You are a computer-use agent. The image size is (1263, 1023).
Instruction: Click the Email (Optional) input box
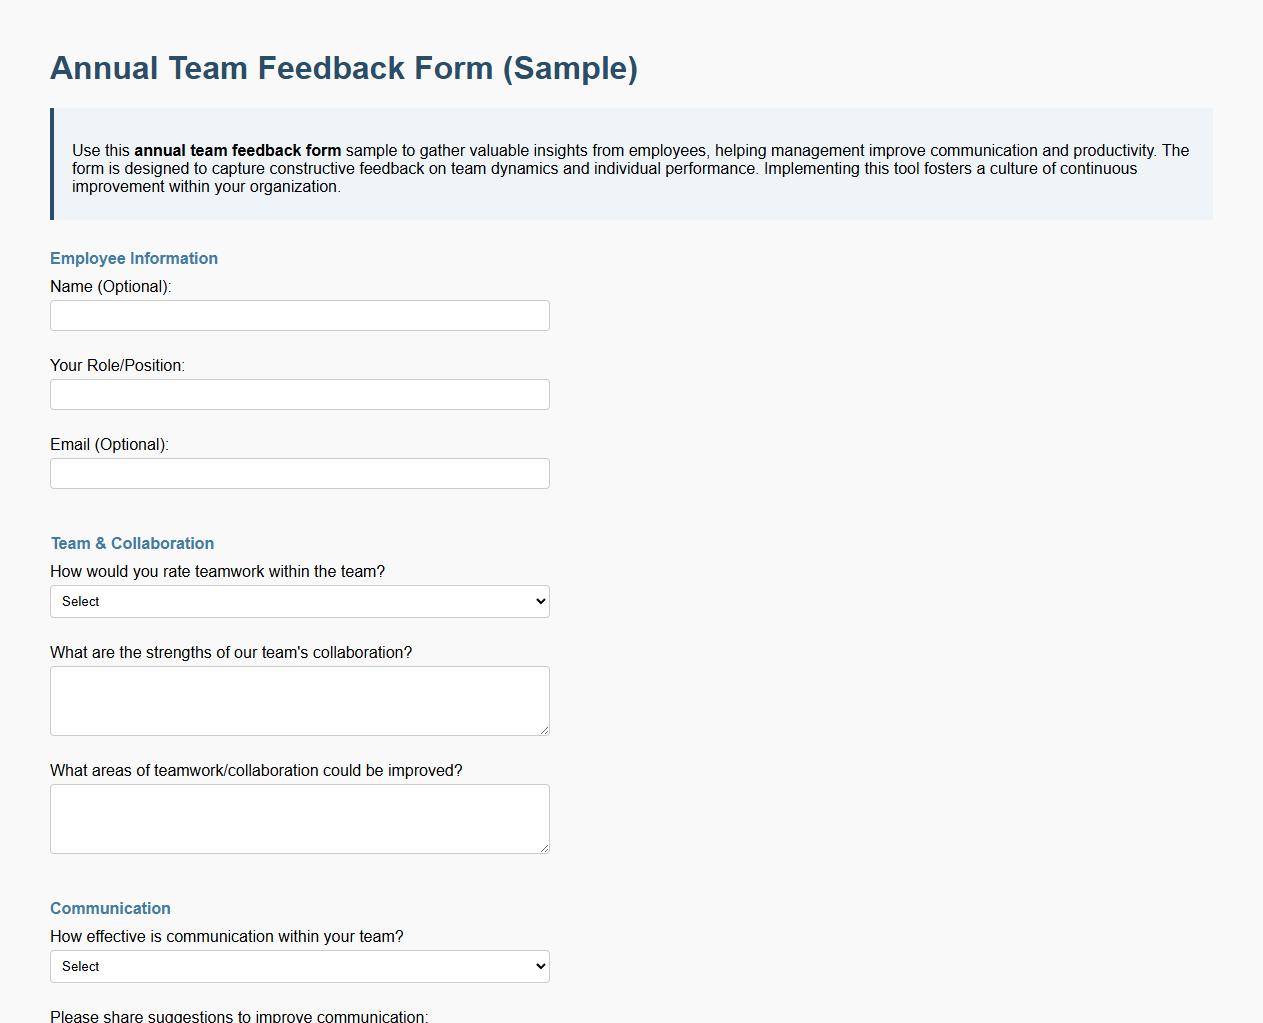[x=299, y=473]
